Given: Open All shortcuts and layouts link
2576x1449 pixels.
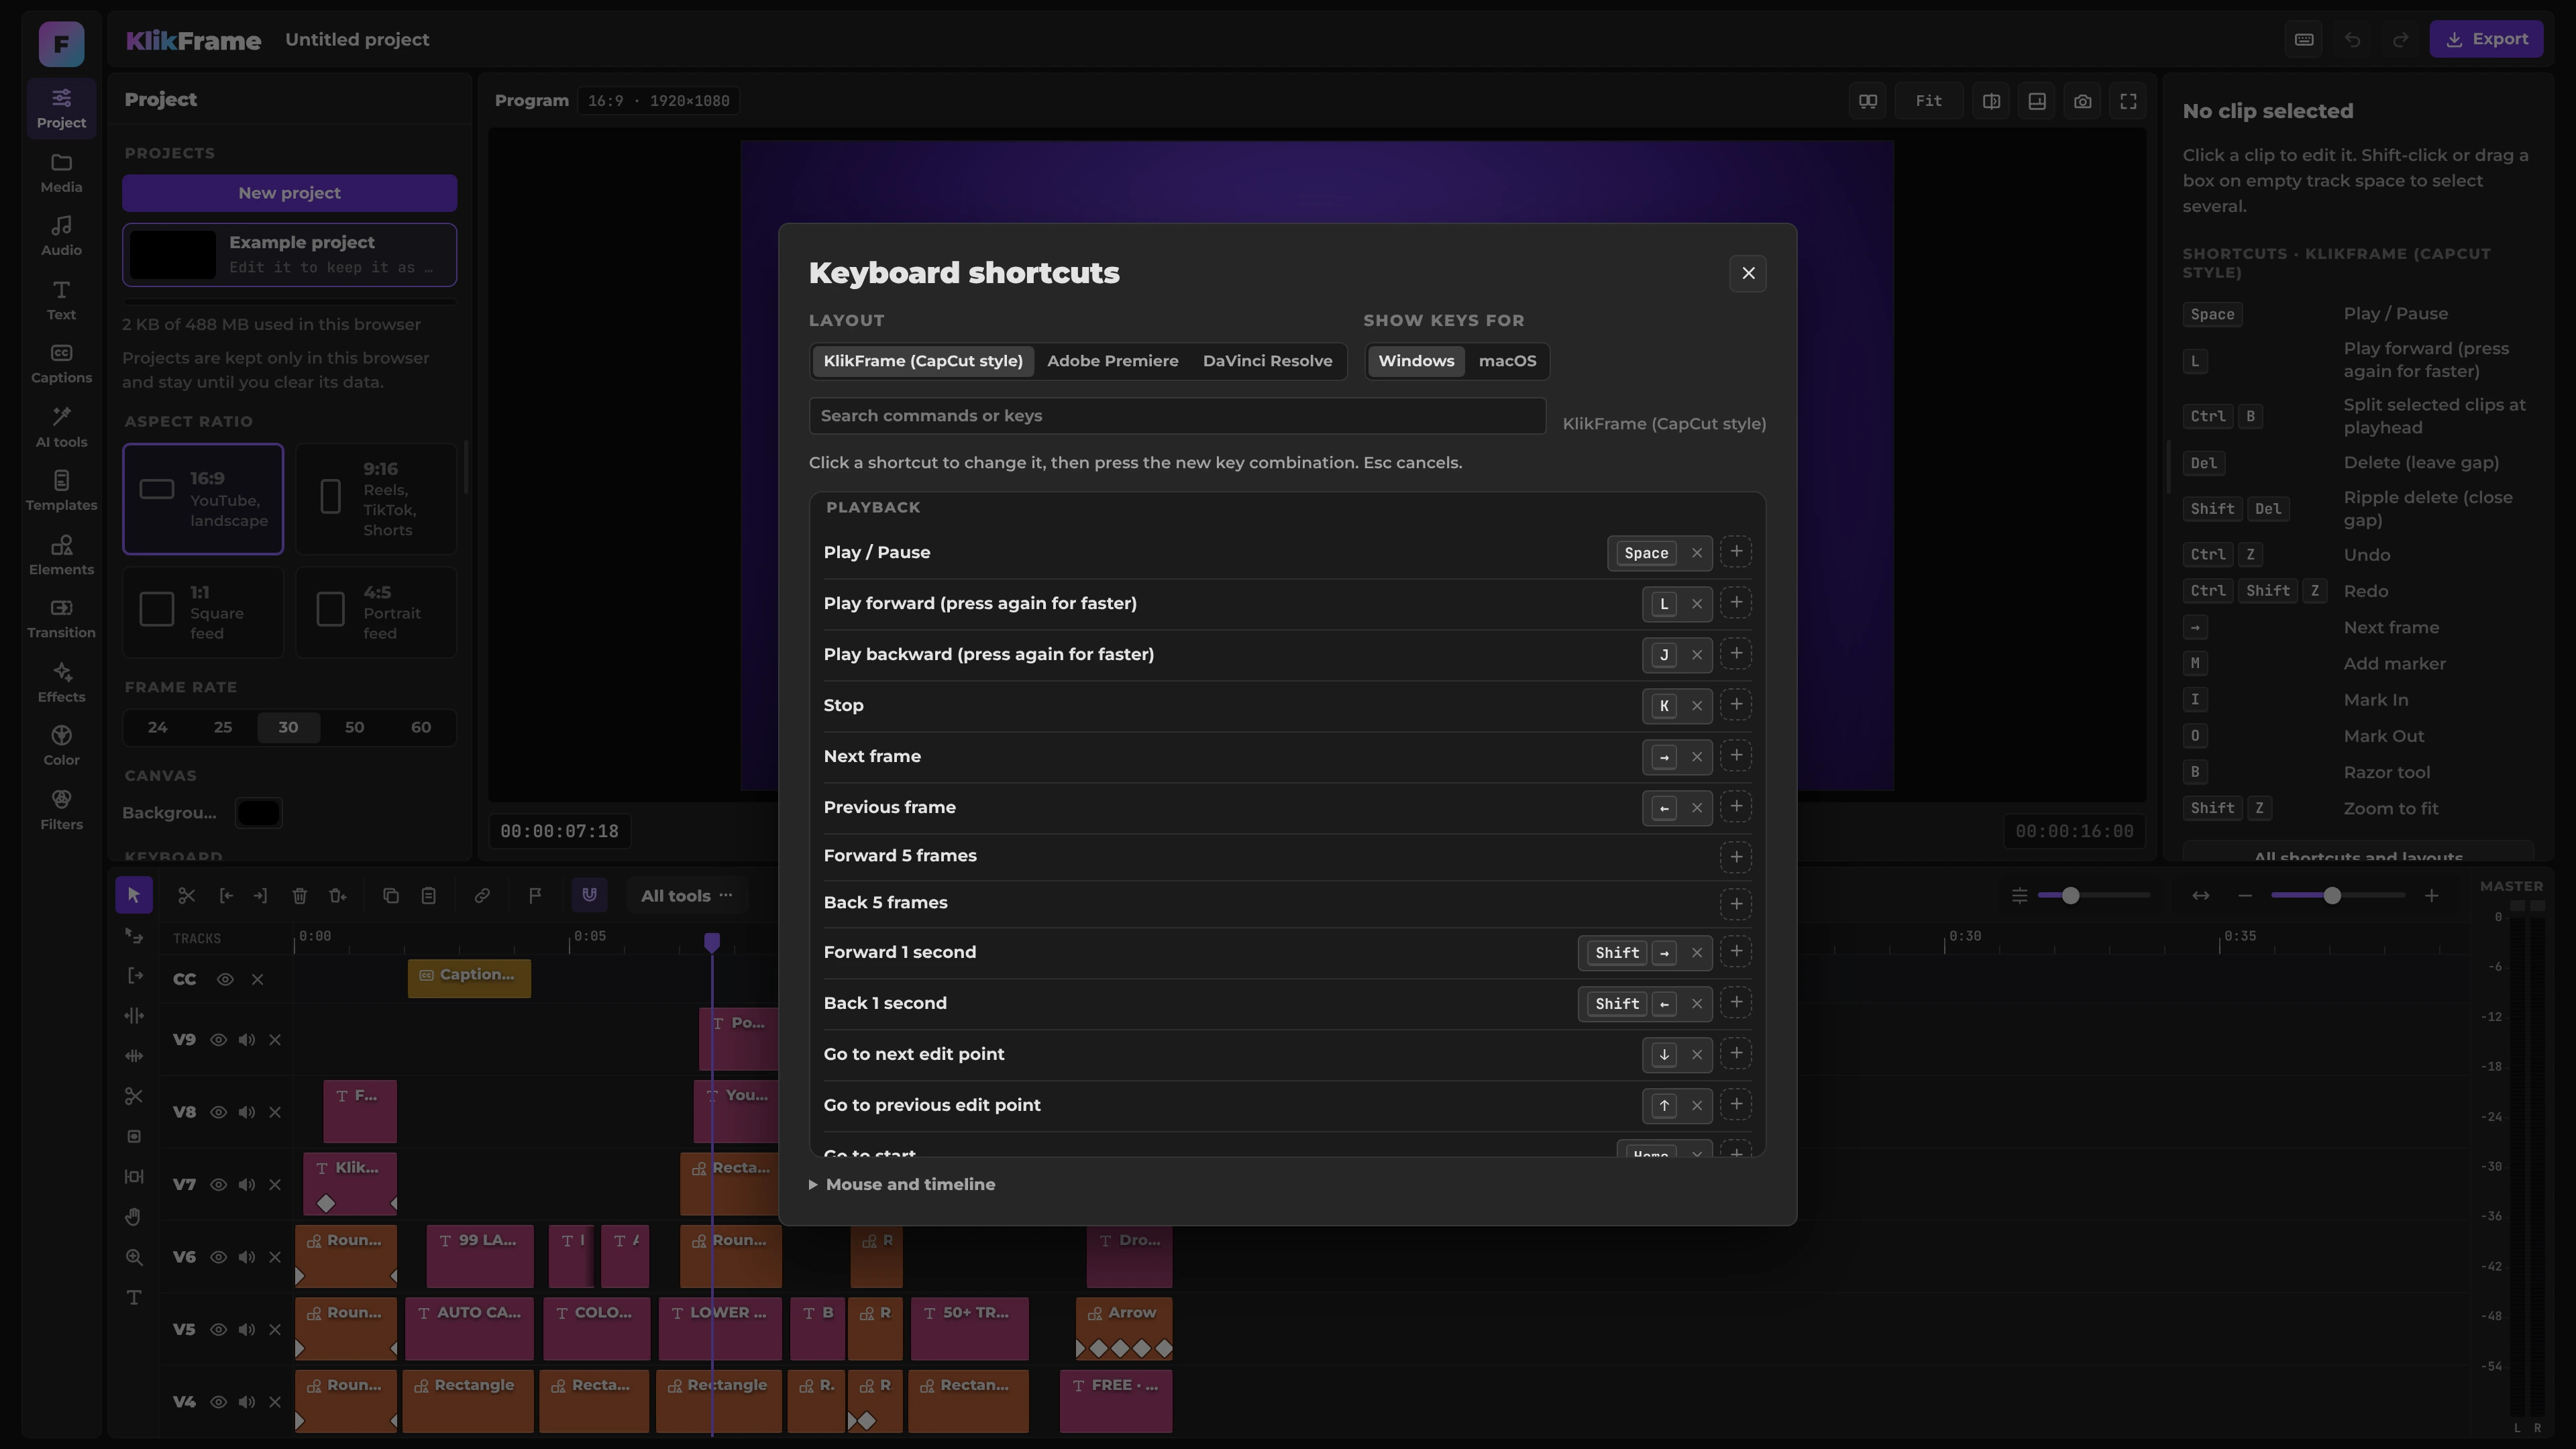Looking at the screenshot, I should (x=2358, y=853).
